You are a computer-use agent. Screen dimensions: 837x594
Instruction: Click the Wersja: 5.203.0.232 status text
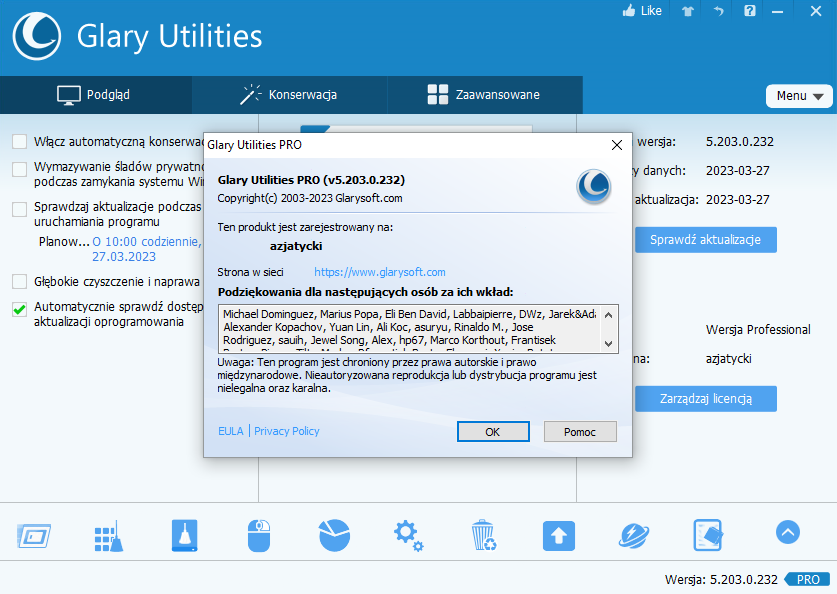pyautogui.click(x=721, y=580)
